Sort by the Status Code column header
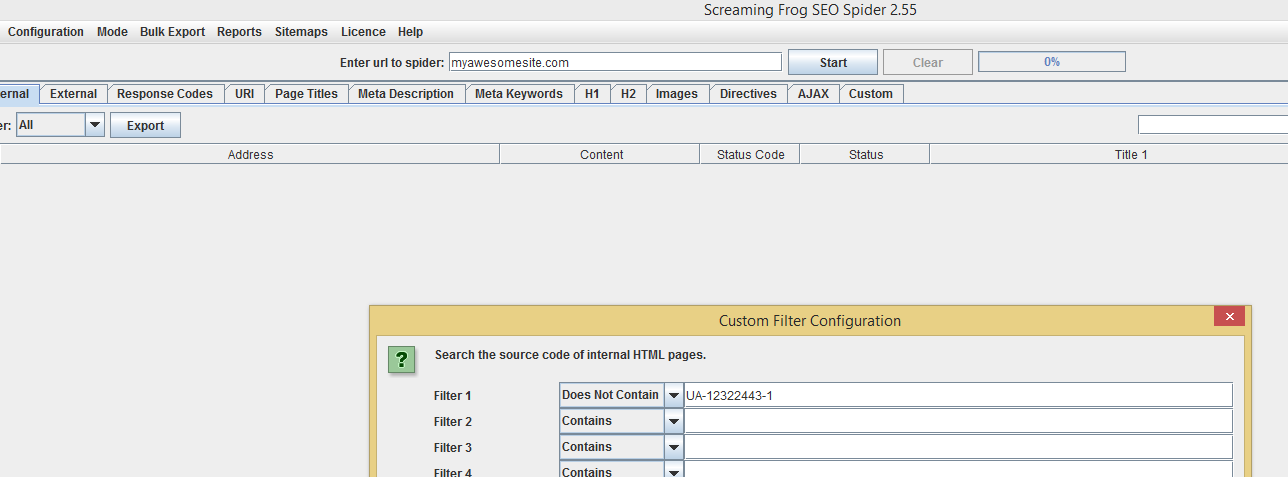The image size is (1288, 477). tap(750, 154)
